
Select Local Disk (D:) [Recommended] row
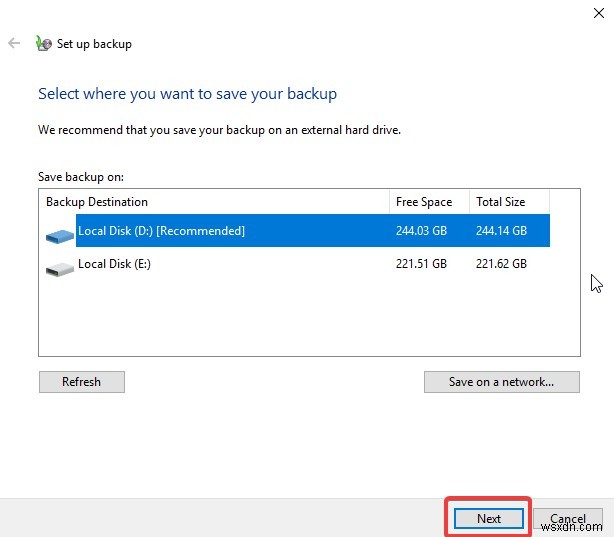coord(298,231)
